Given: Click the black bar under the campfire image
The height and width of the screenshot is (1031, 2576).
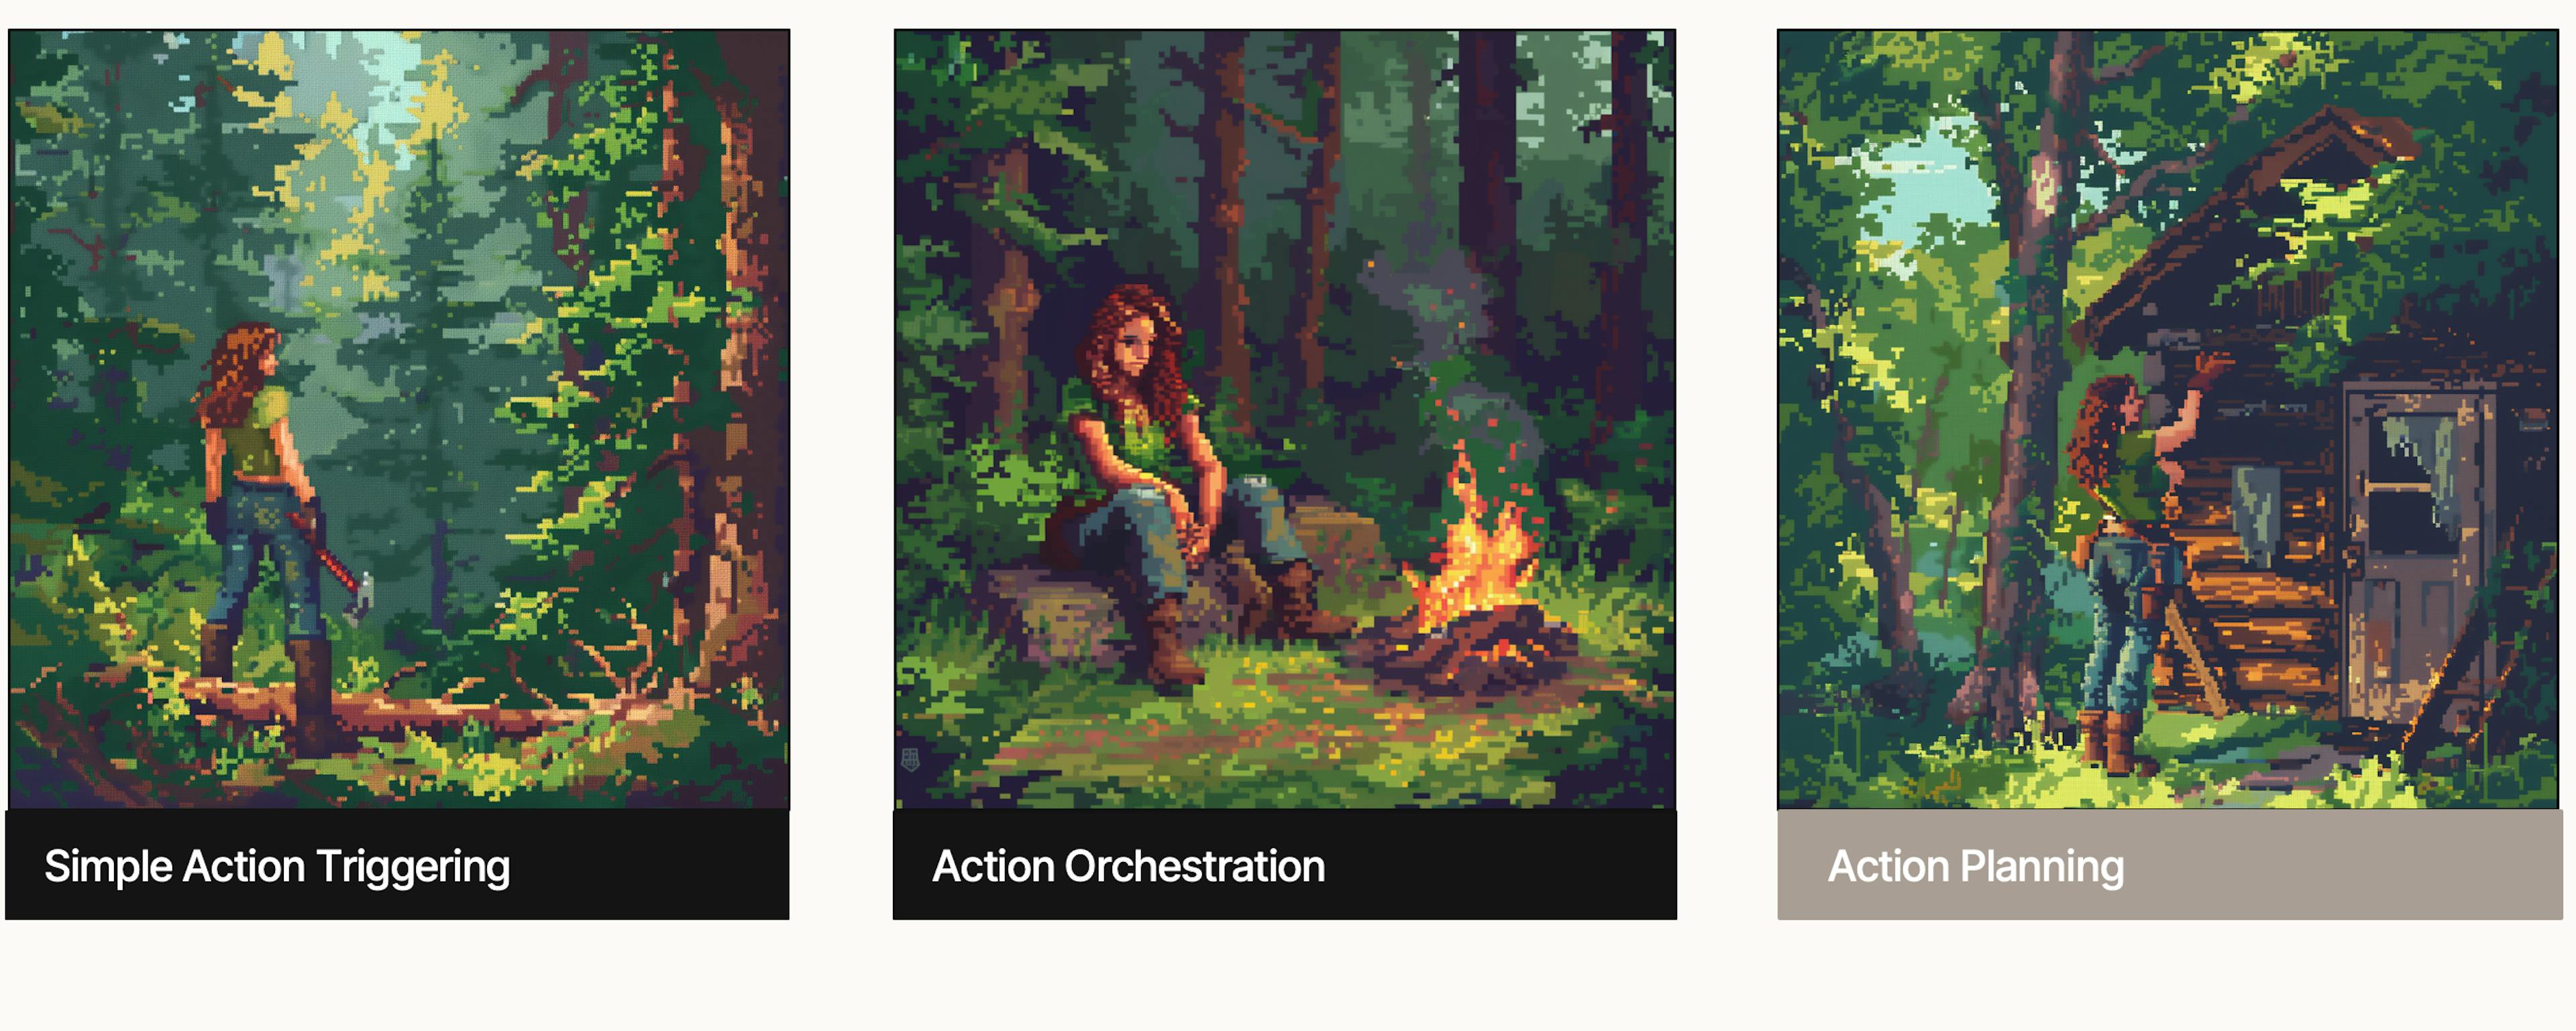Looking at the screenshot, I should [x=1285, y=865].
